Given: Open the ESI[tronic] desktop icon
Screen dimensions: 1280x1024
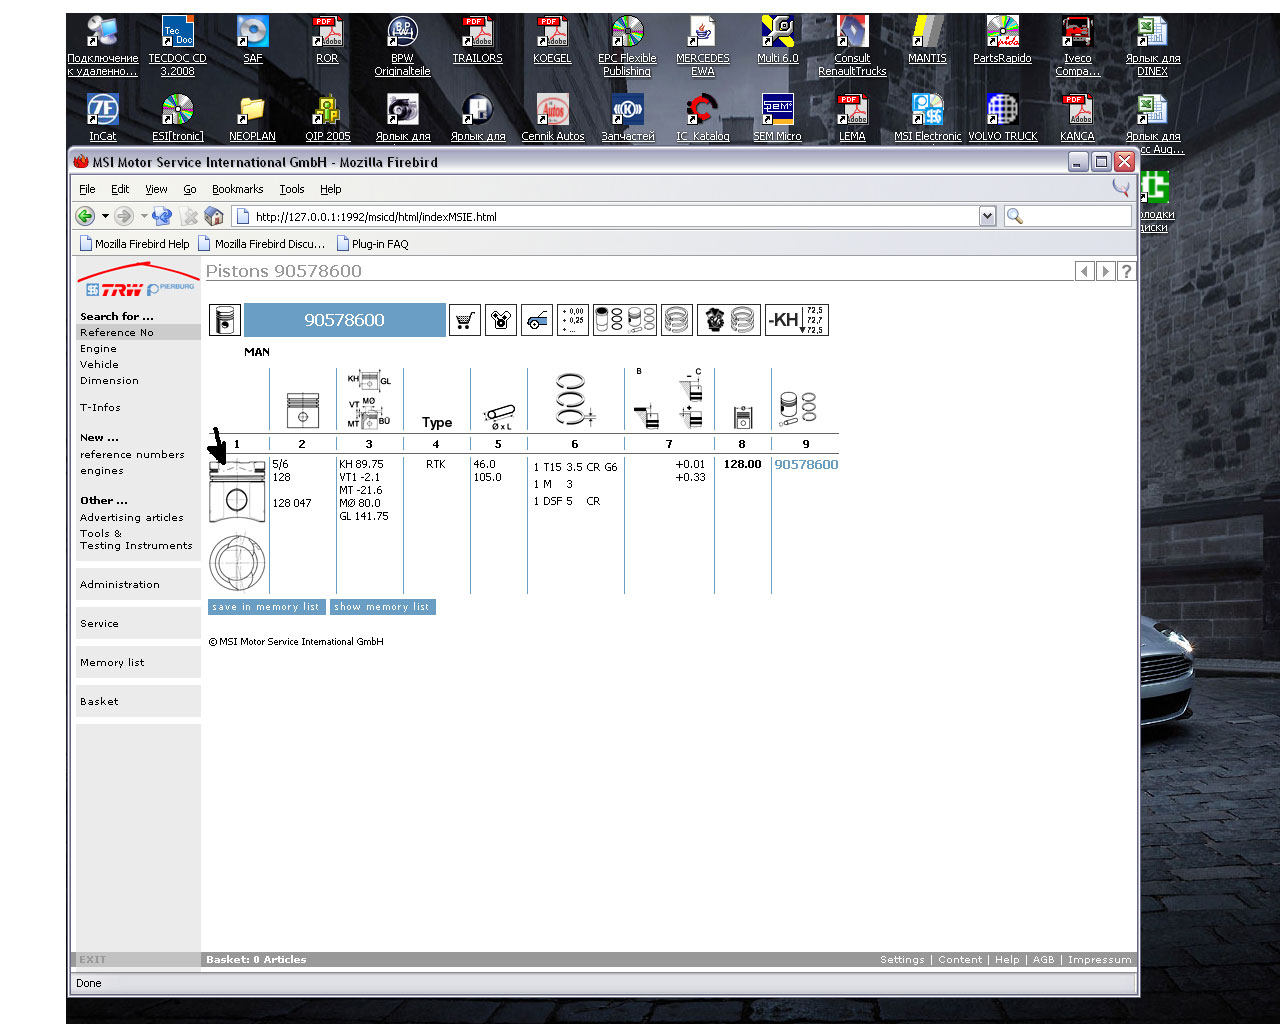Looking at the screenshot, I should (177, 118).
